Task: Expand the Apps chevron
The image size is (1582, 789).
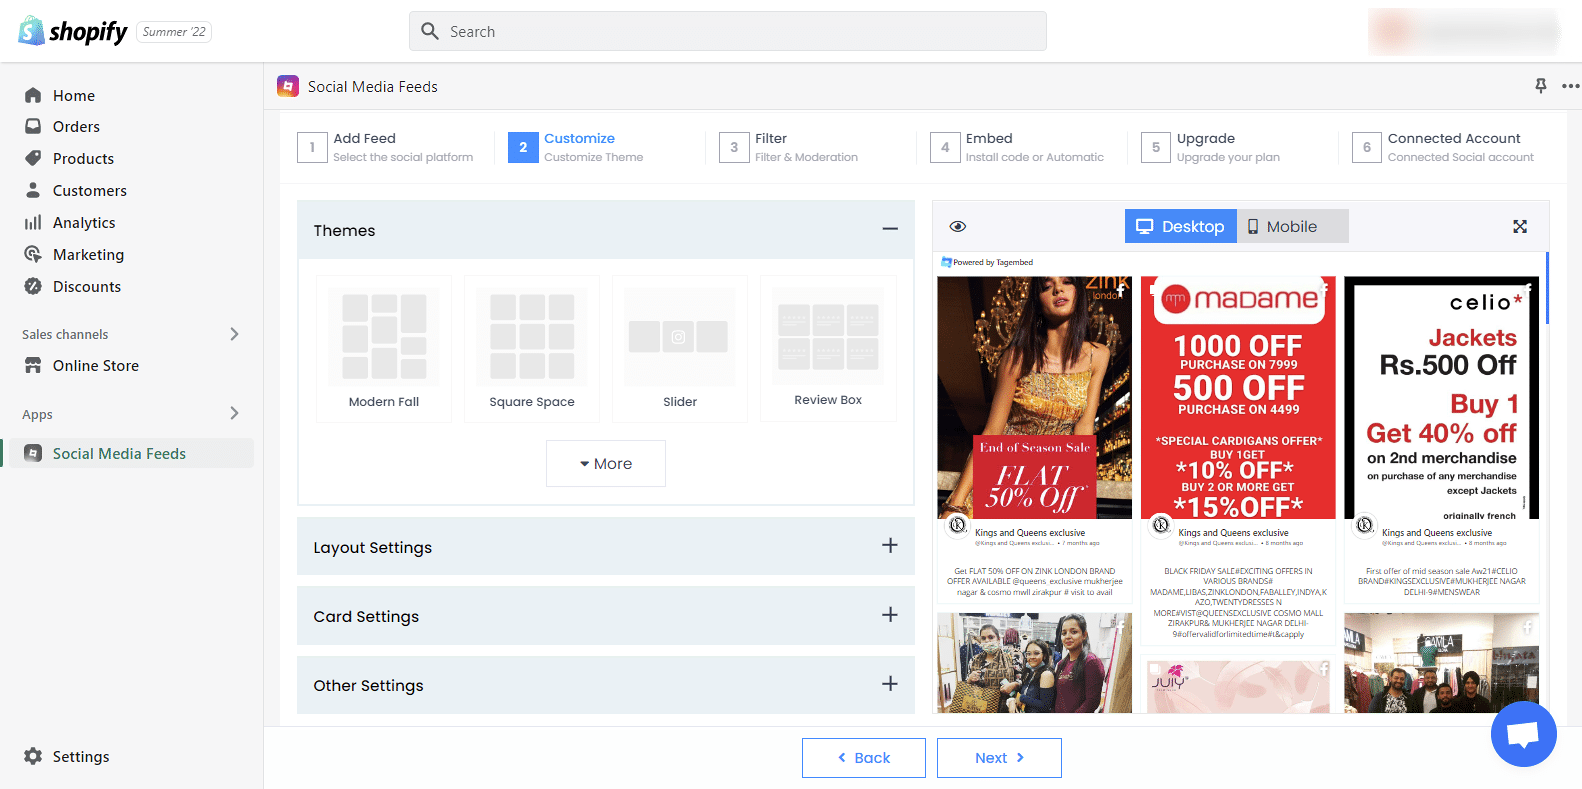Action: 234,413
